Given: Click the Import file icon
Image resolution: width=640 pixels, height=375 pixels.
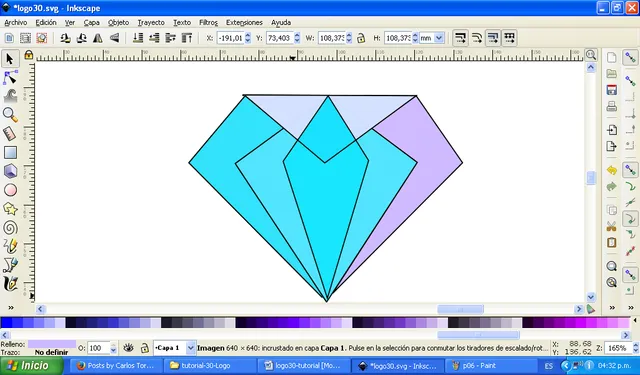Looking at the screenshot, I should click(x=611, y=130).
